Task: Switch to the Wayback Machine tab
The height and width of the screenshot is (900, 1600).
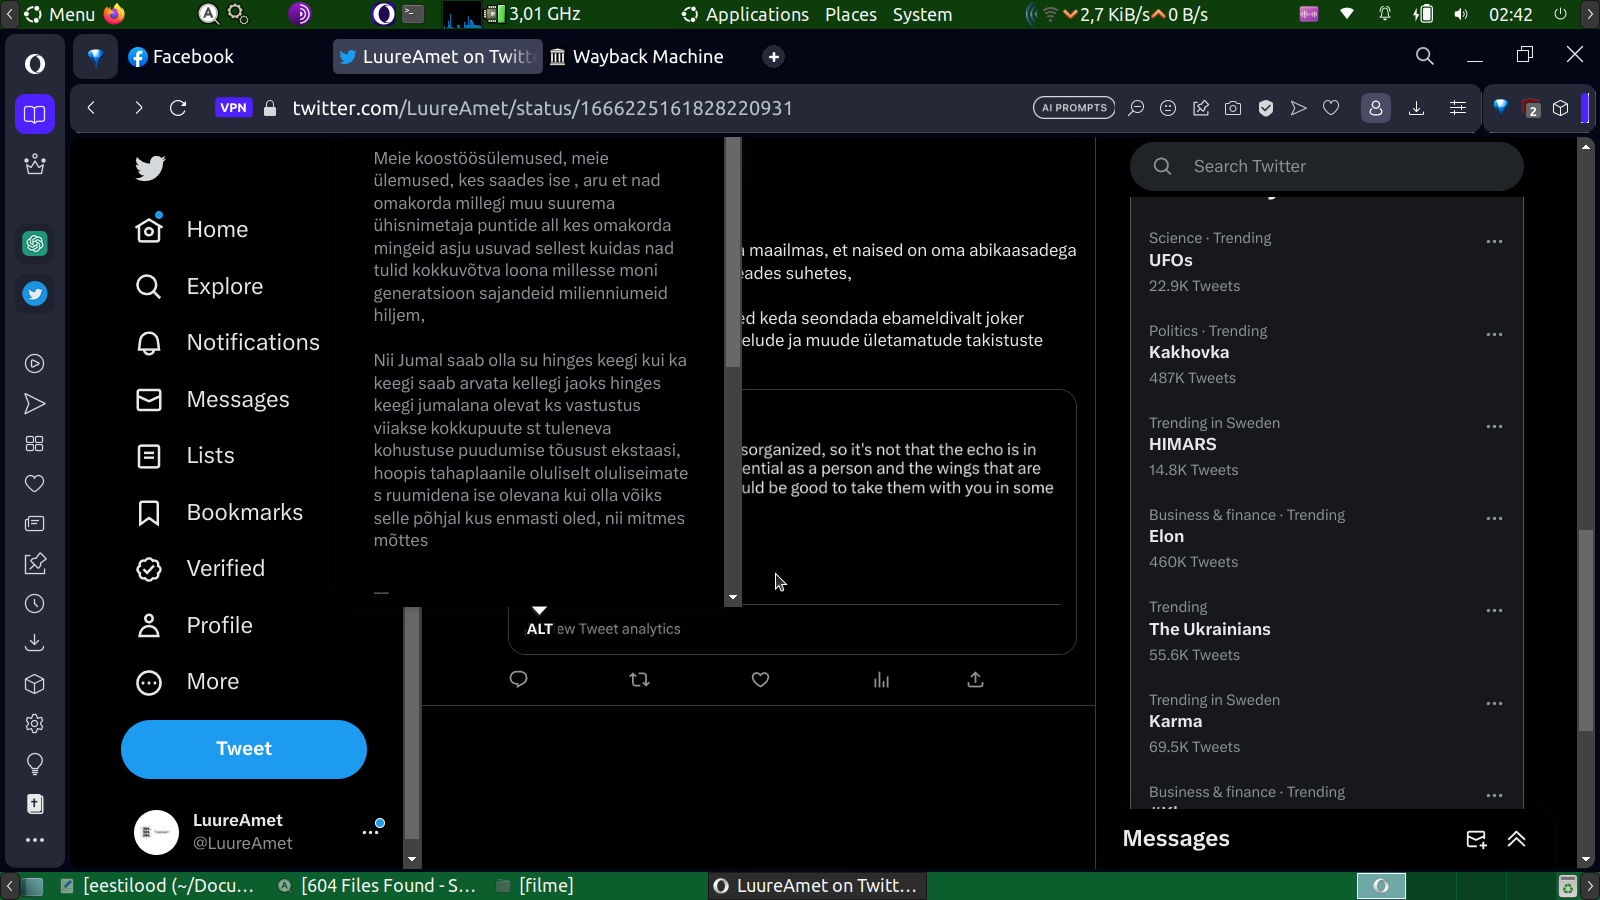Action: (637, 57)
